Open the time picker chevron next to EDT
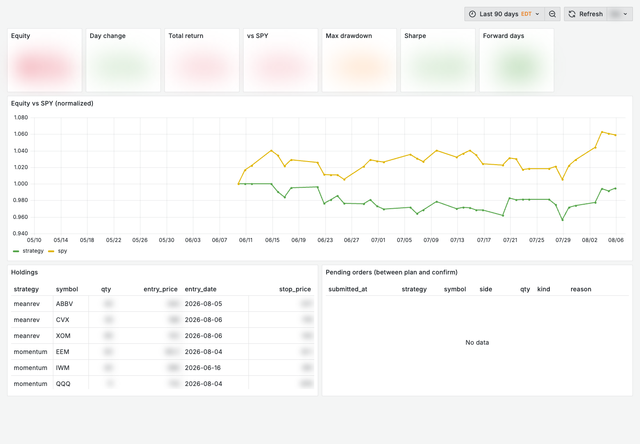This screenshot has height=444, width=640. (x=537, y=14)
